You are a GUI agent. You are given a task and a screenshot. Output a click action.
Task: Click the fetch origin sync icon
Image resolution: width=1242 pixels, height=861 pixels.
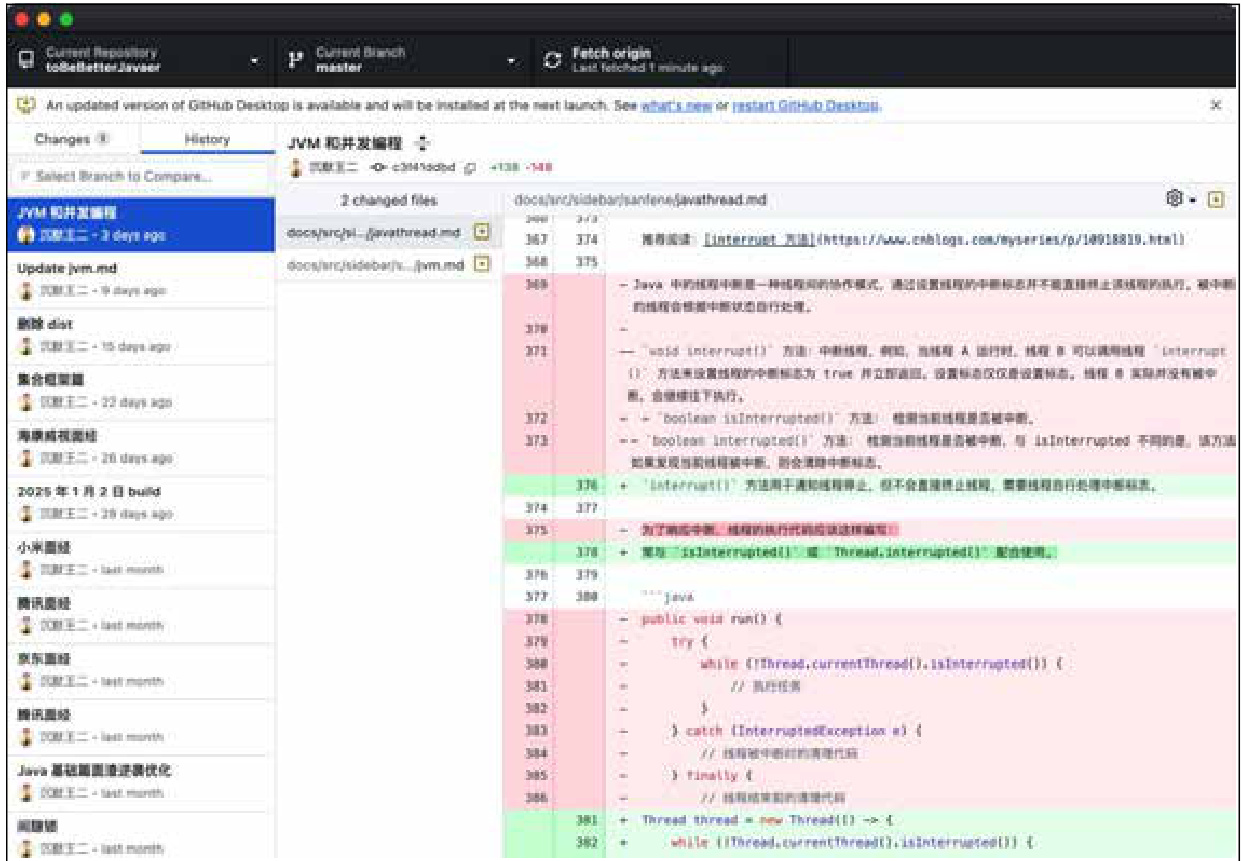[x=552, y=61]
